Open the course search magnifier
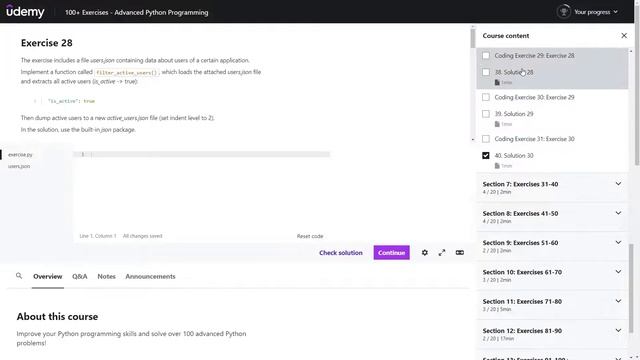Viewport: 640px width, 360px height. [19, 276]
